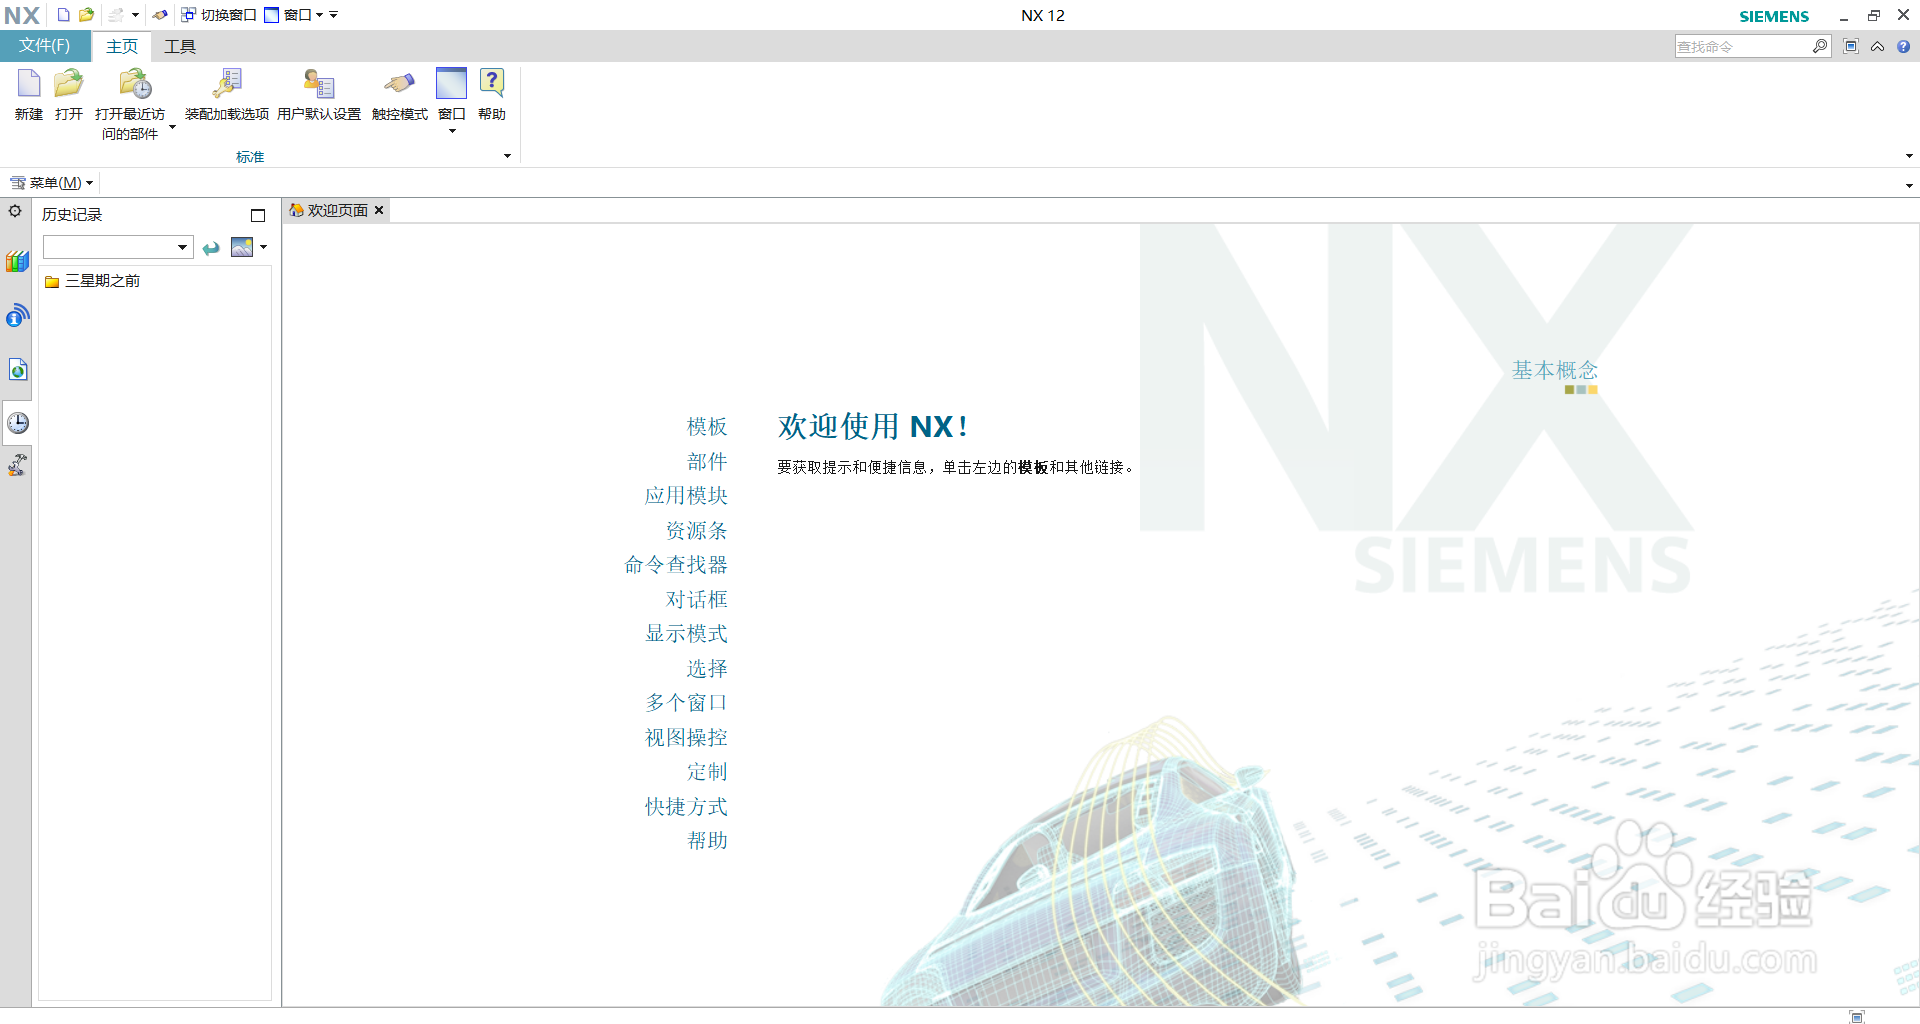The image size is (1920, 1024).
Task: Click the View Manipulation (视图操控) link
Action: point(686,737)
